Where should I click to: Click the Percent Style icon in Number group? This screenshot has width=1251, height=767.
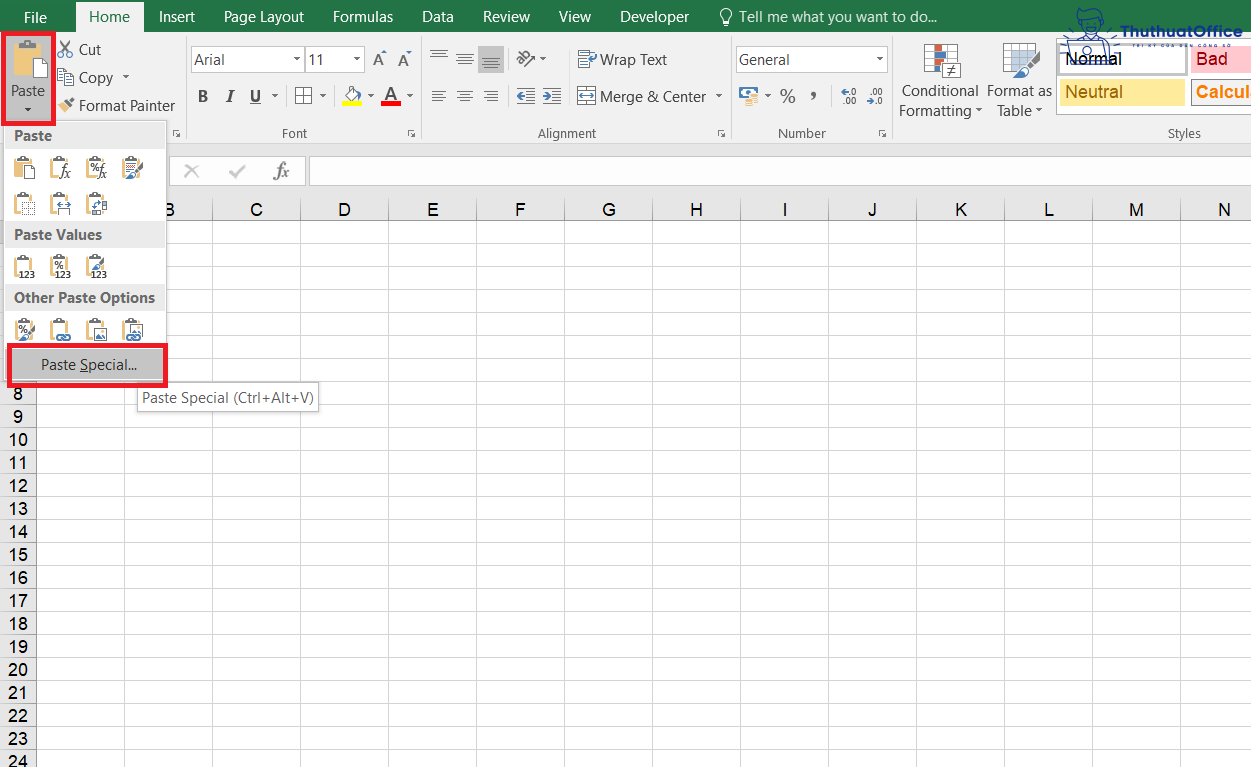pyautogui.click(x=788, y=96)
